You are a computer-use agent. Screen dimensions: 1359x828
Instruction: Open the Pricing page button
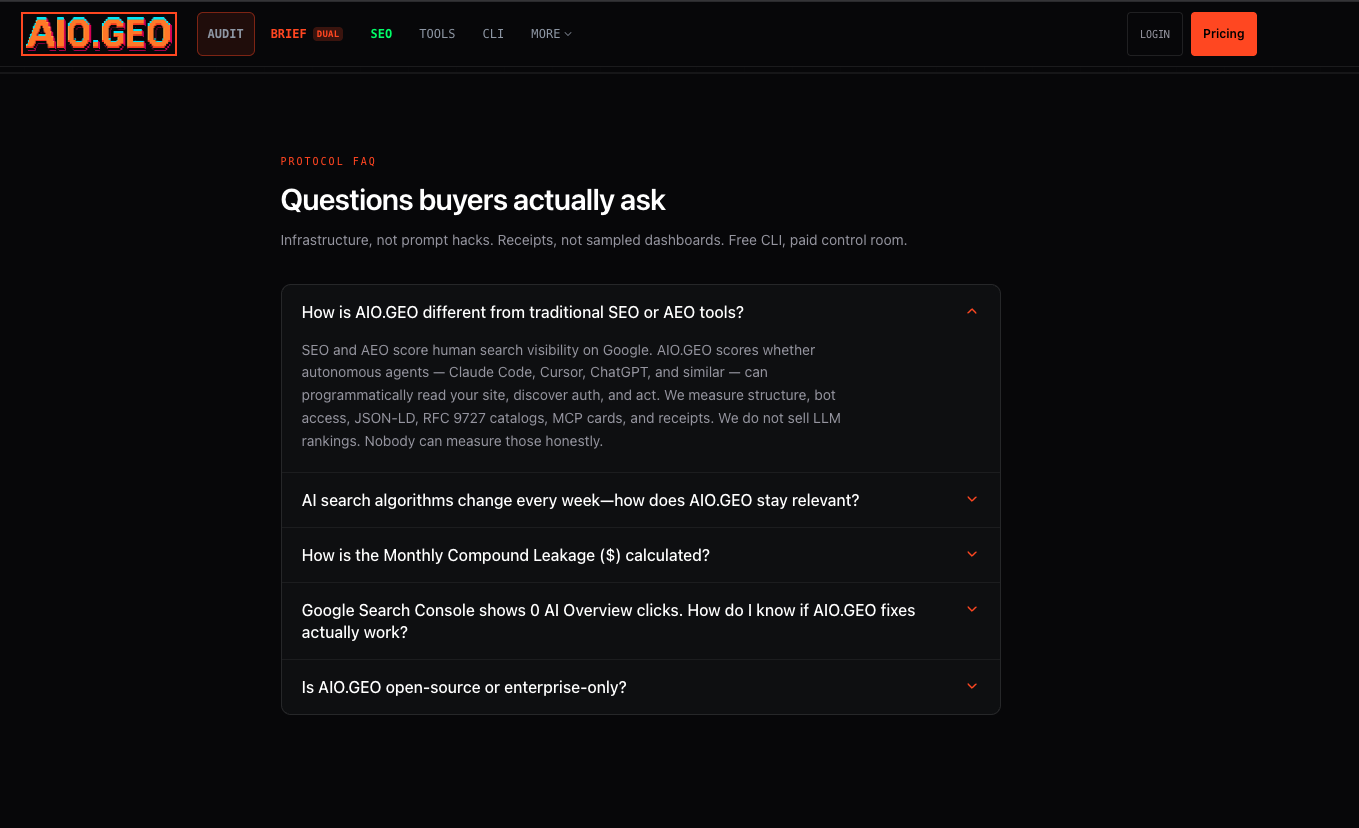click(x=1224, y=34)
